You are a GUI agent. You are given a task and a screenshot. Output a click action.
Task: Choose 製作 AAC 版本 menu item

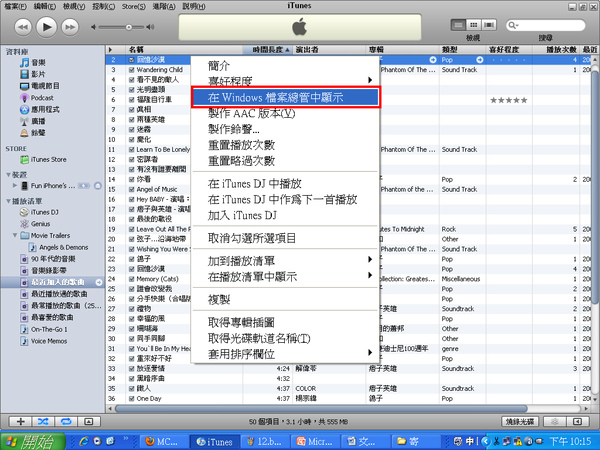[x=285, y=113]
